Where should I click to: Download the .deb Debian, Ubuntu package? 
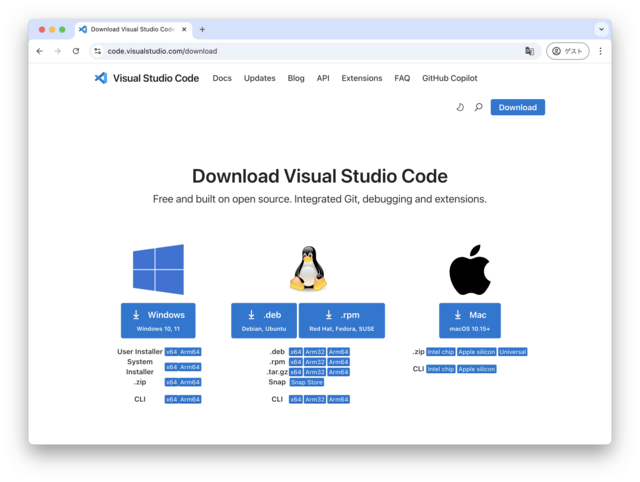[264, 320]
